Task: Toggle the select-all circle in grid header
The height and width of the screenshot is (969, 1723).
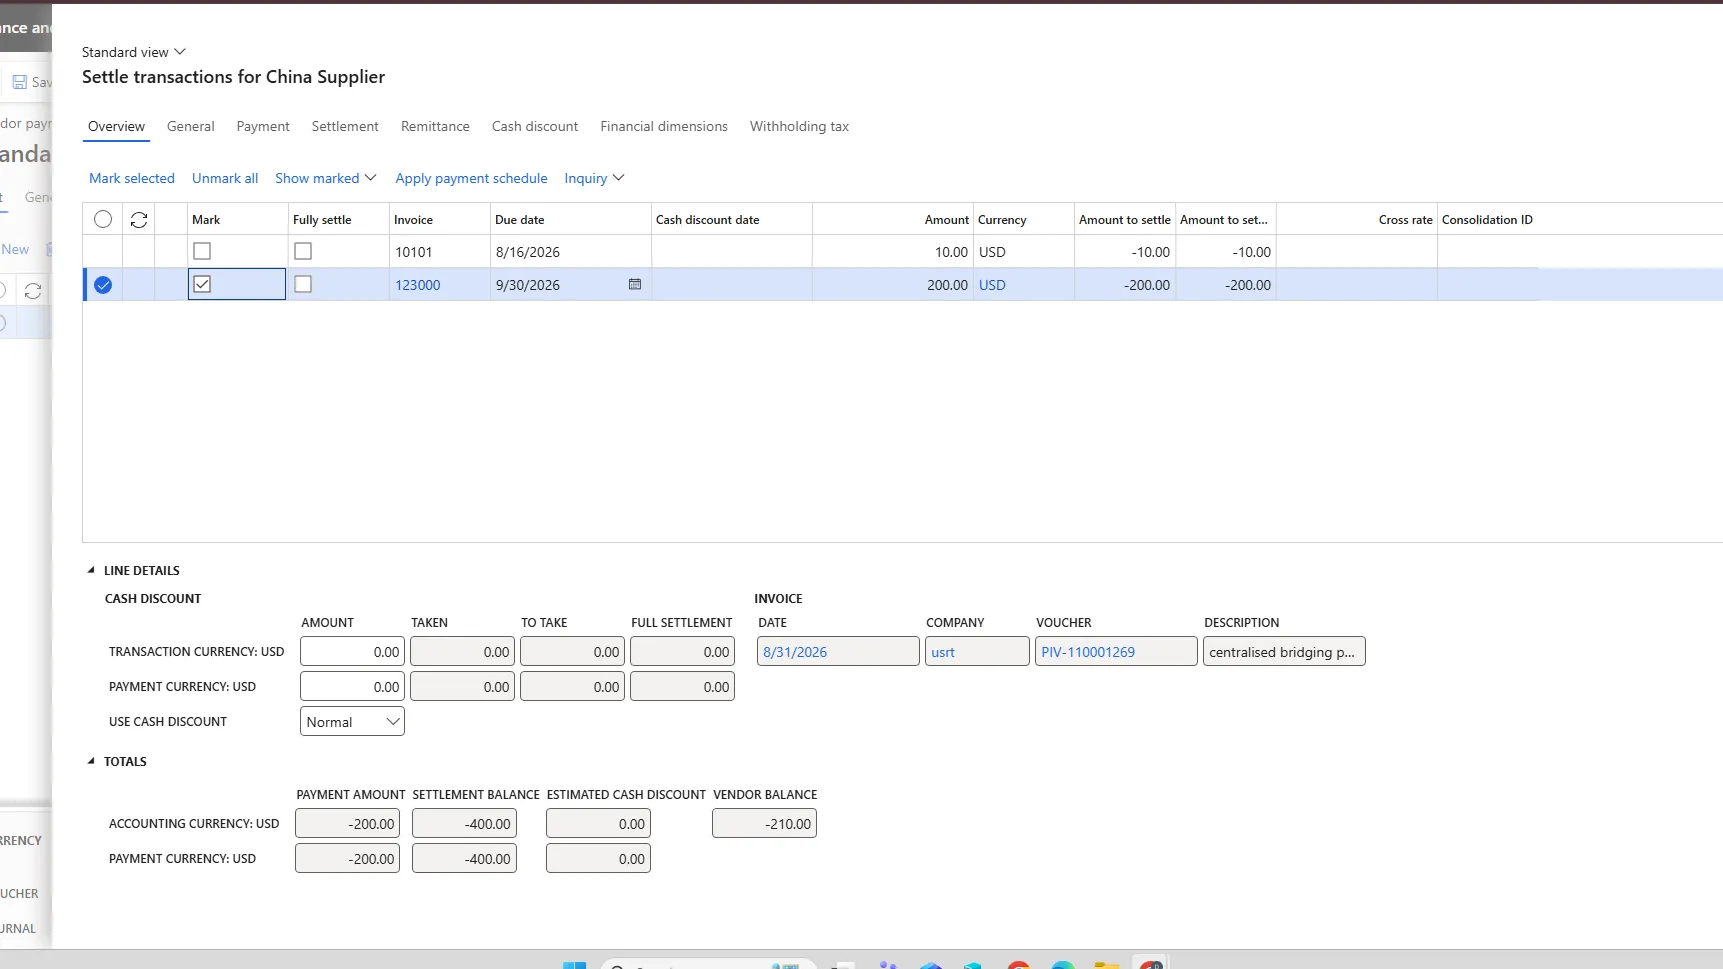Action: click(103, 220)
